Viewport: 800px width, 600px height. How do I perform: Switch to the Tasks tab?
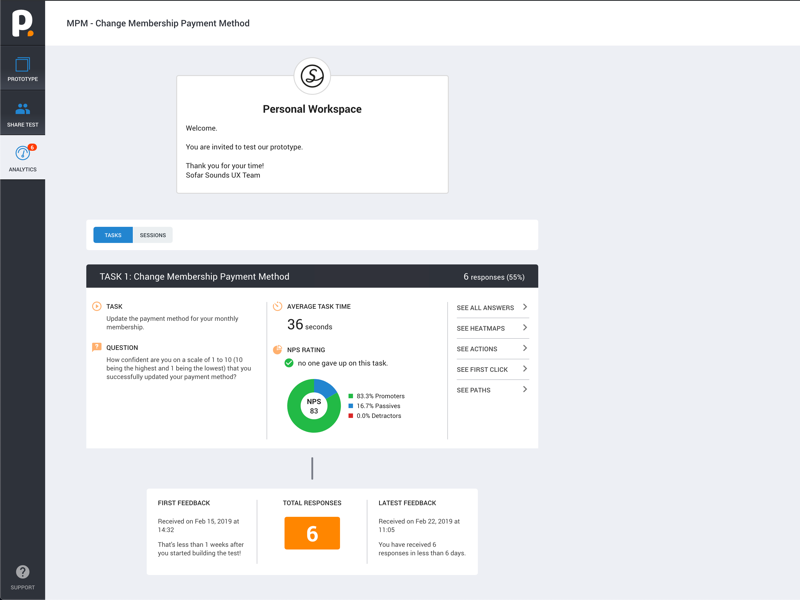click(x=113, y=235)
